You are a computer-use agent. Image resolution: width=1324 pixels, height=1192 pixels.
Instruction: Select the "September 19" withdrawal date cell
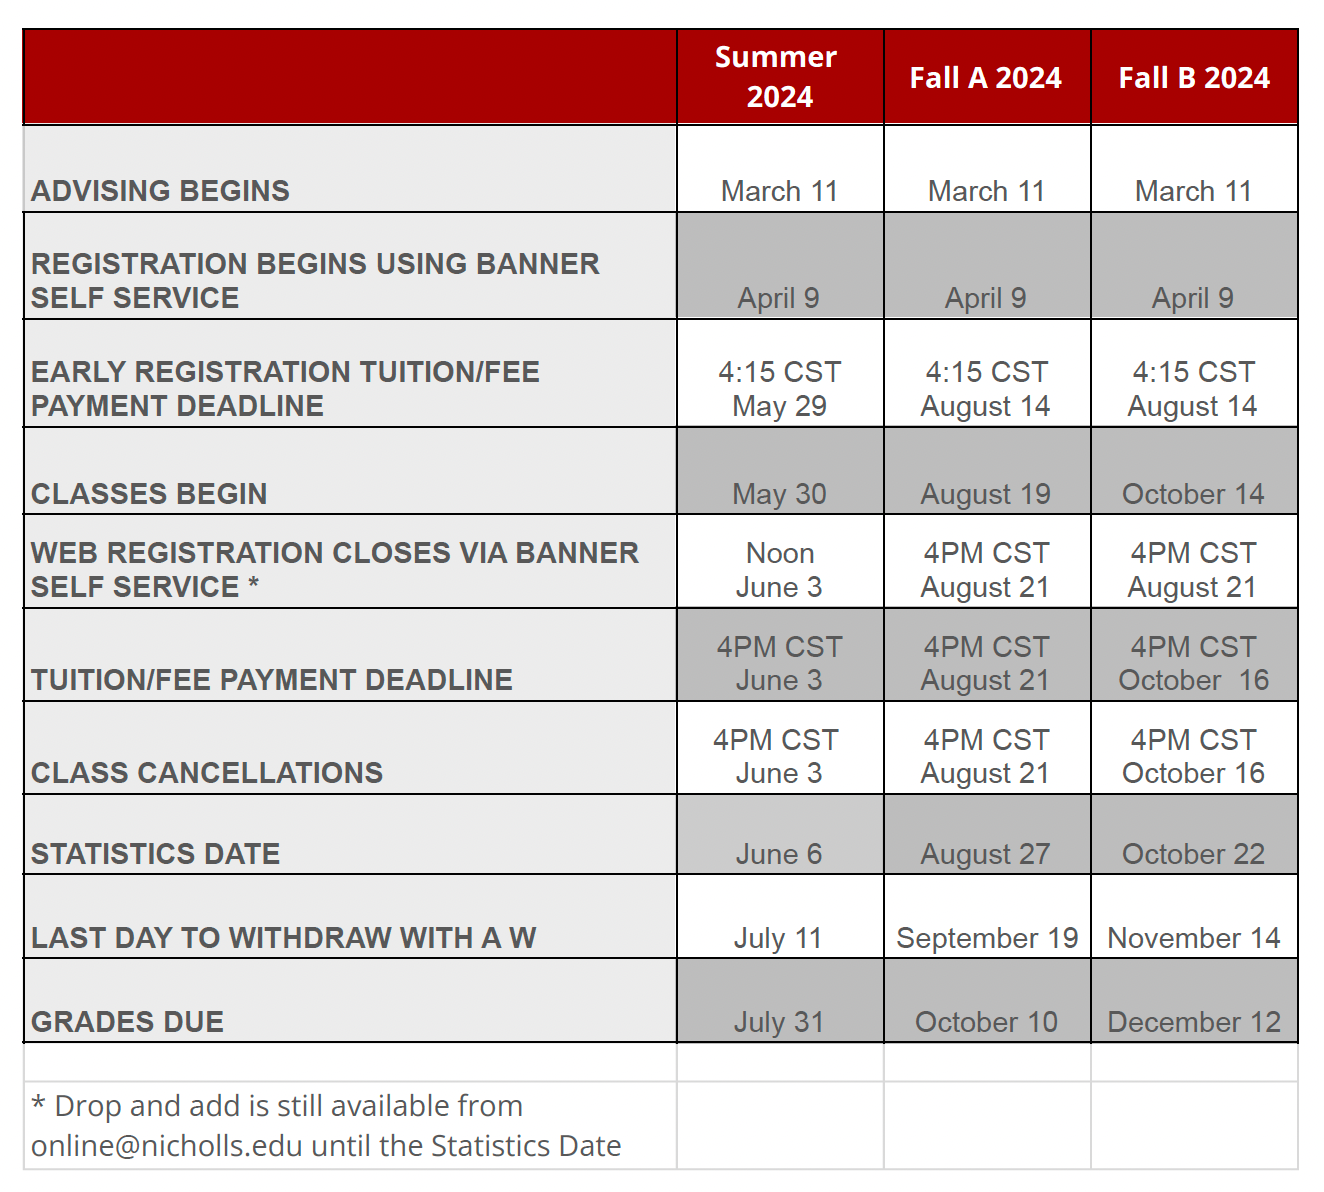[986, 938]
